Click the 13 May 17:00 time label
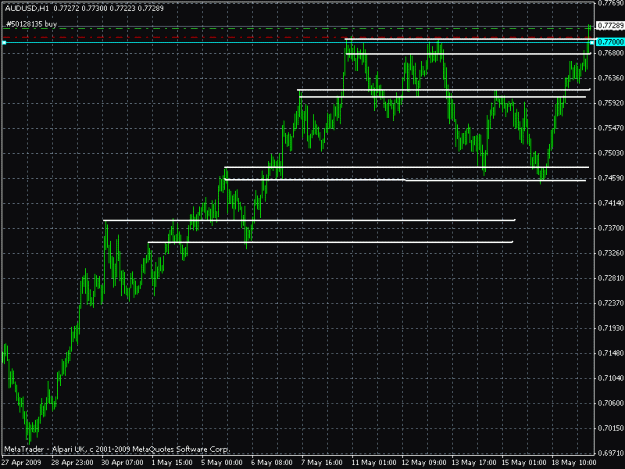Viewport: 625px width, 469px height. pos(474,463)
